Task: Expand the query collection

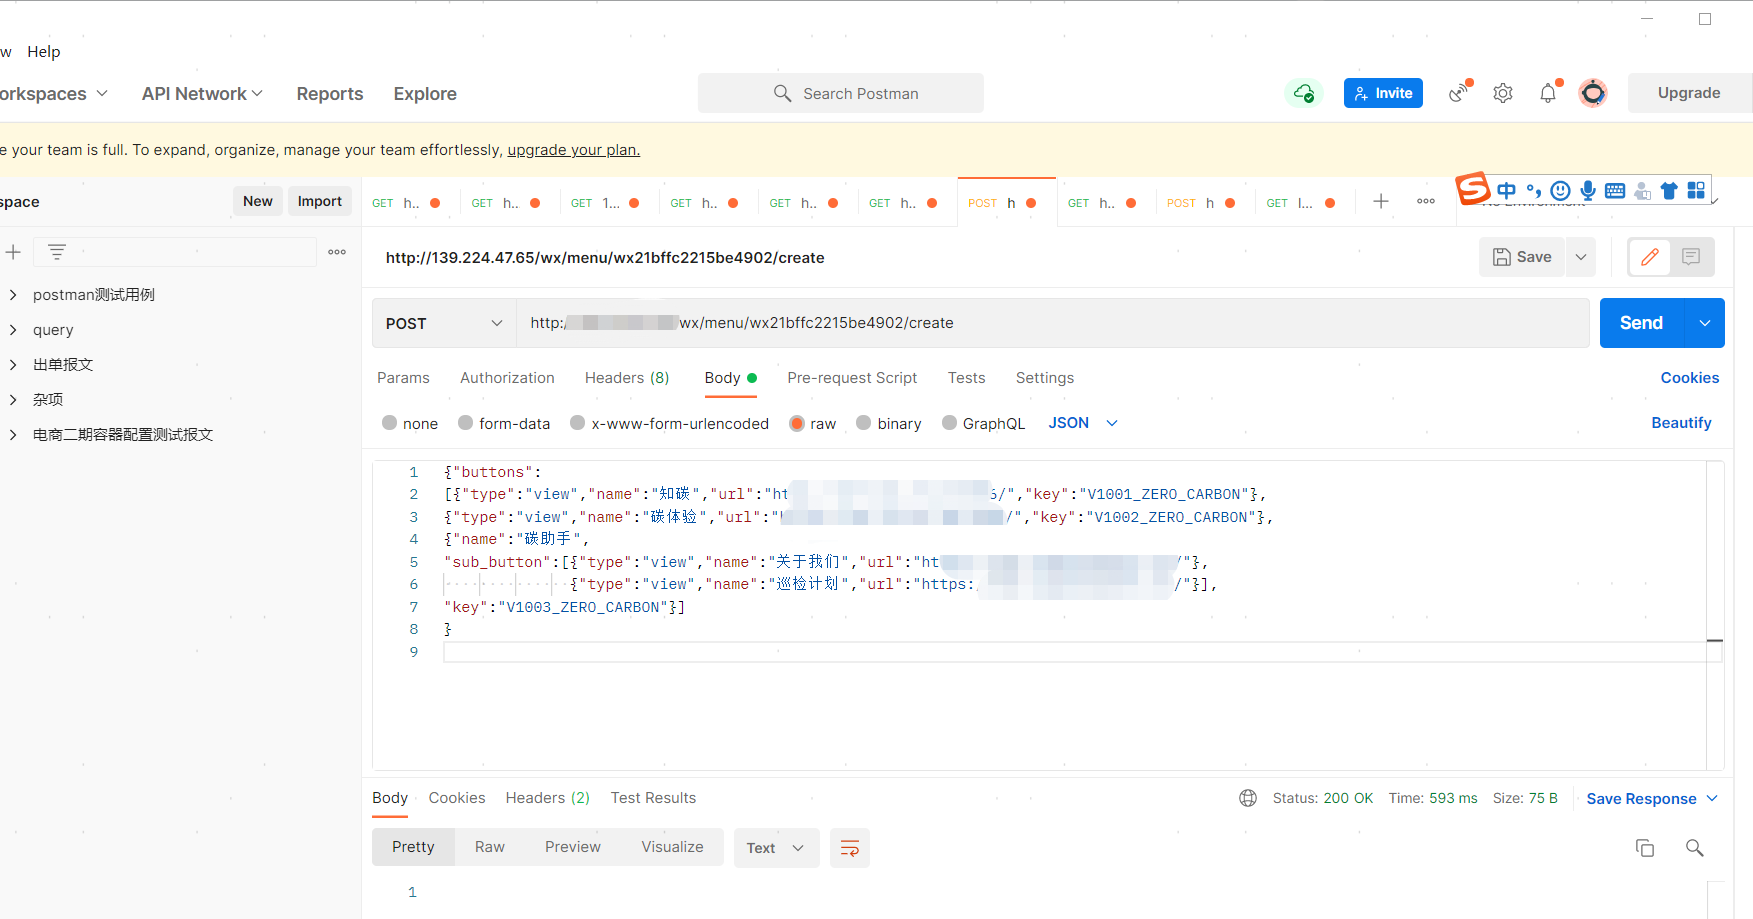Action: [x=13, y=330]
